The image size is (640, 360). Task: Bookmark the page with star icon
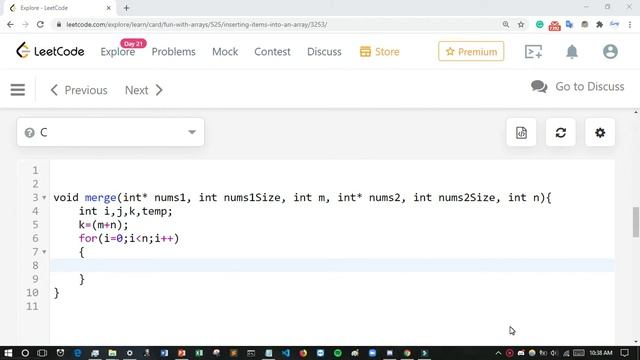521,24
